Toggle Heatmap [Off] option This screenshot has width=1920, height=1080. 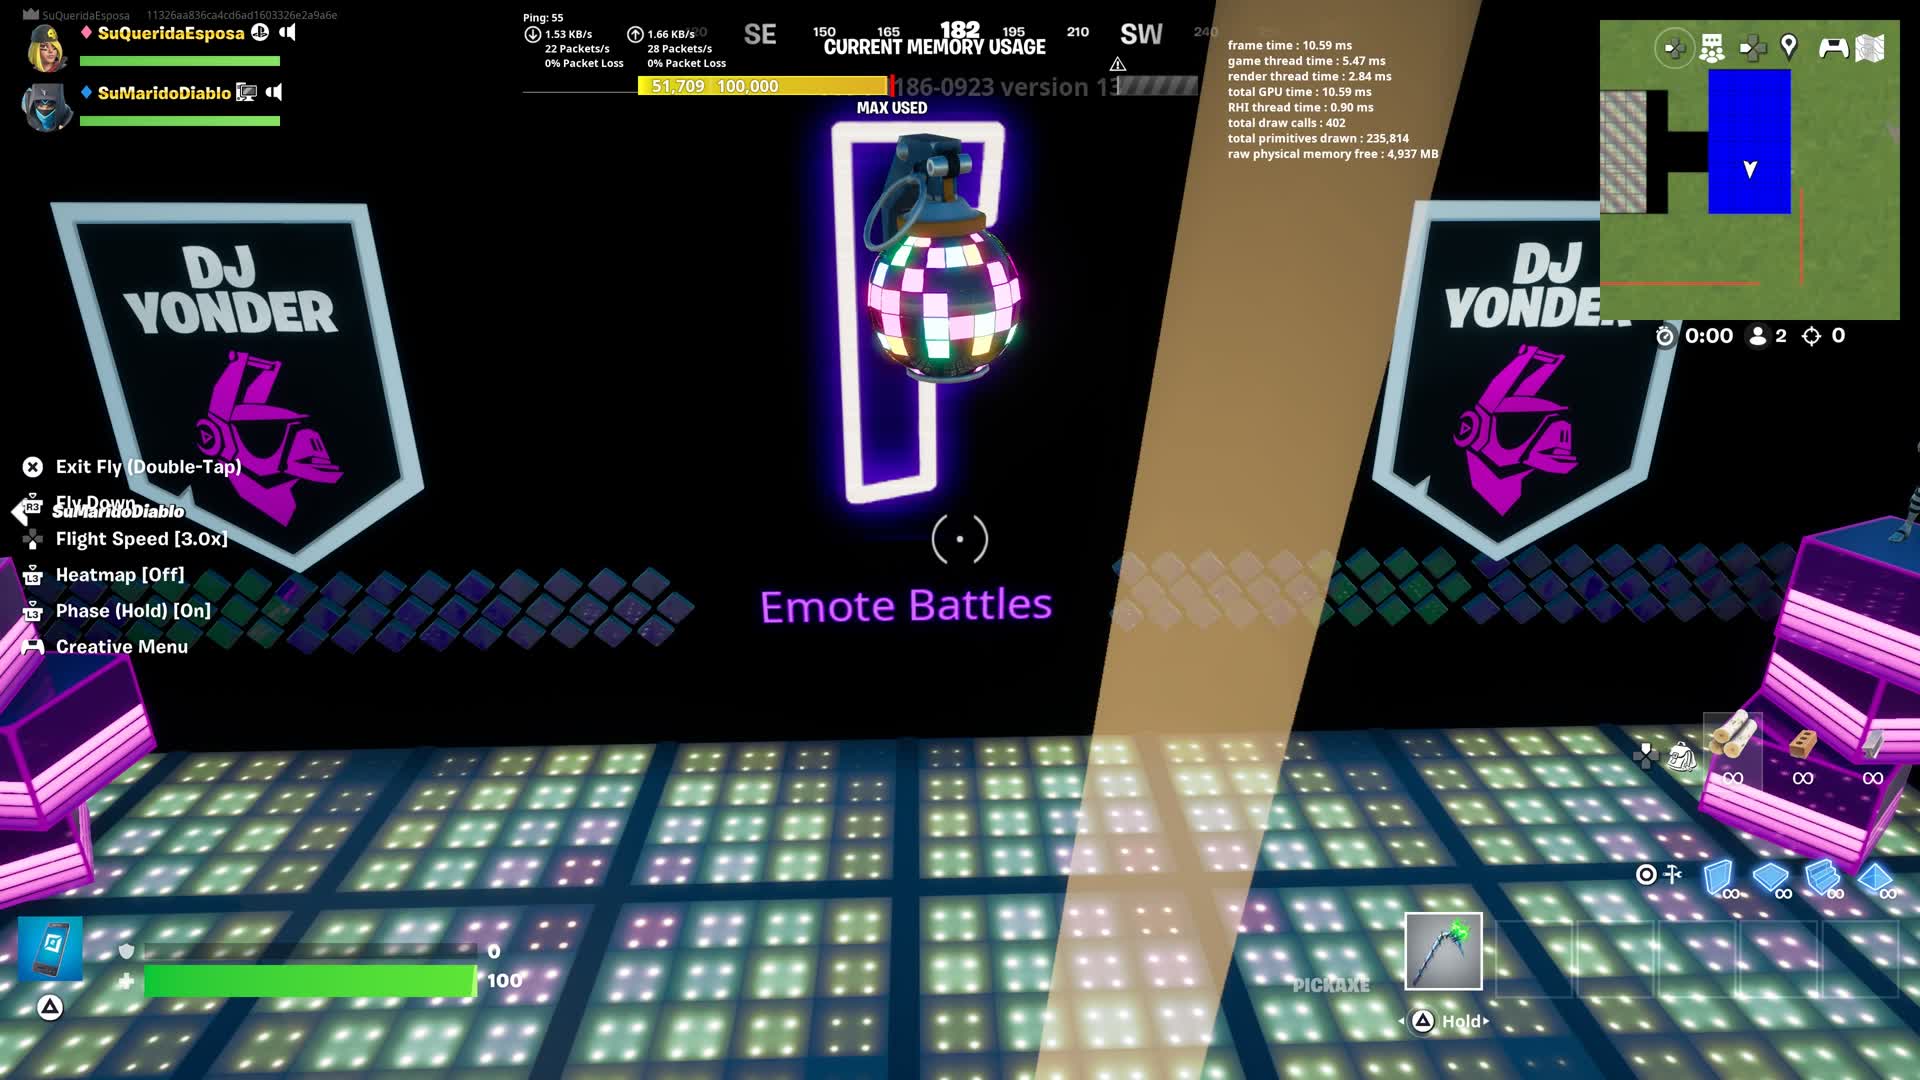point(120,575)
